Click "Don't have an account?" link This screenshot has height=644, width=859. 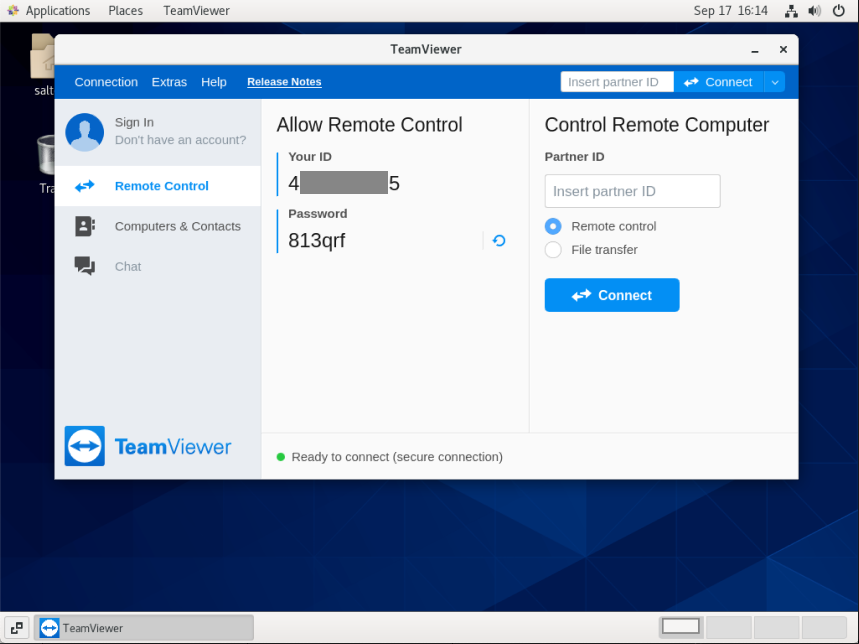tap(180, 140)
